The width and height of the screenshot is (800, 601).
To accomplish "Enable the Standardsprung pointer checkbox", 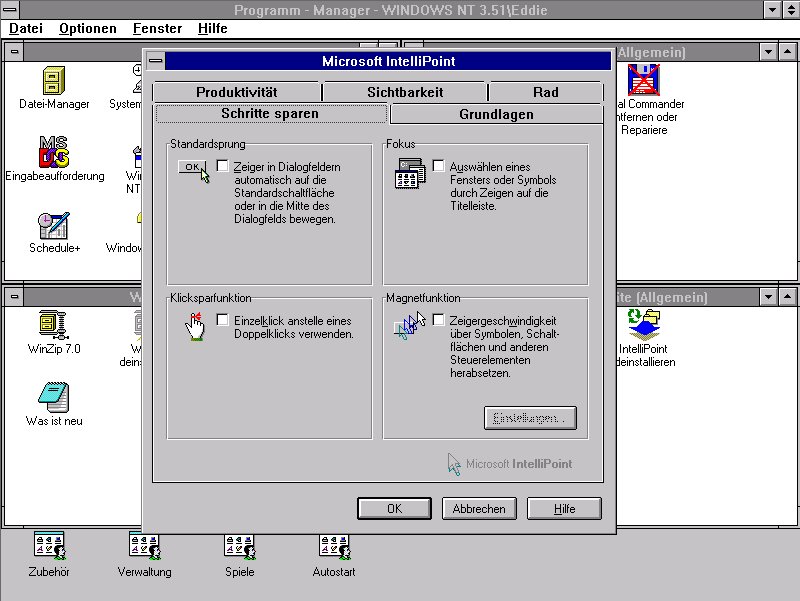I will pyautogui.click(x=222, y=166).
